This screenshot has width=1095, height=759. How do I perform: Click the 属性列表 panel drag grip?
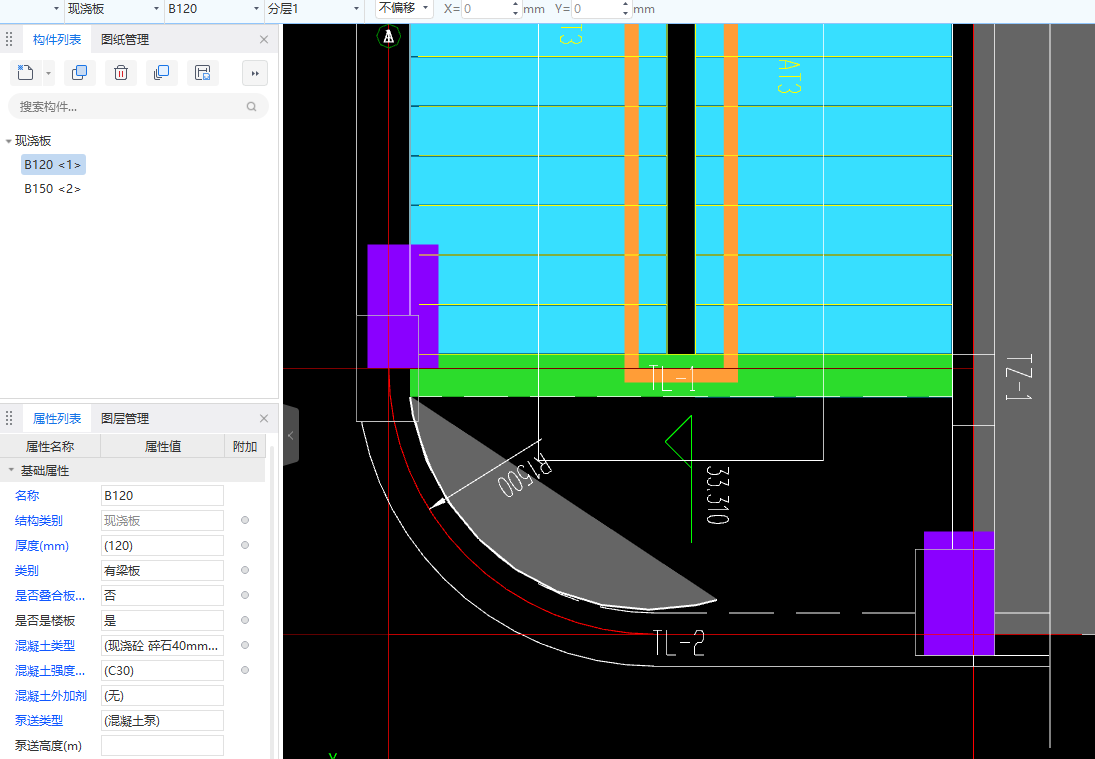click(9, 418)
